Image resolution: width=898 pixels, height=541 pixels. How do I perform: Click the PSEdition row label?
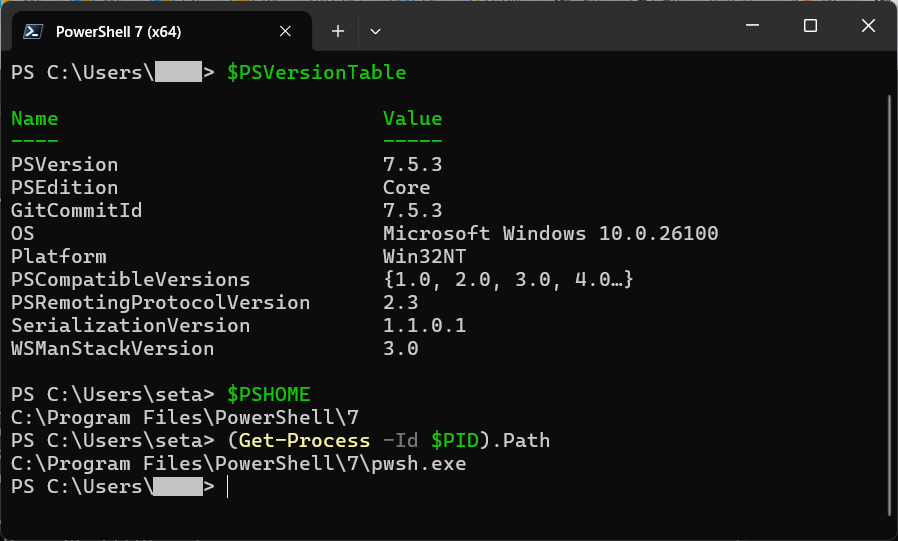[65, 188]
